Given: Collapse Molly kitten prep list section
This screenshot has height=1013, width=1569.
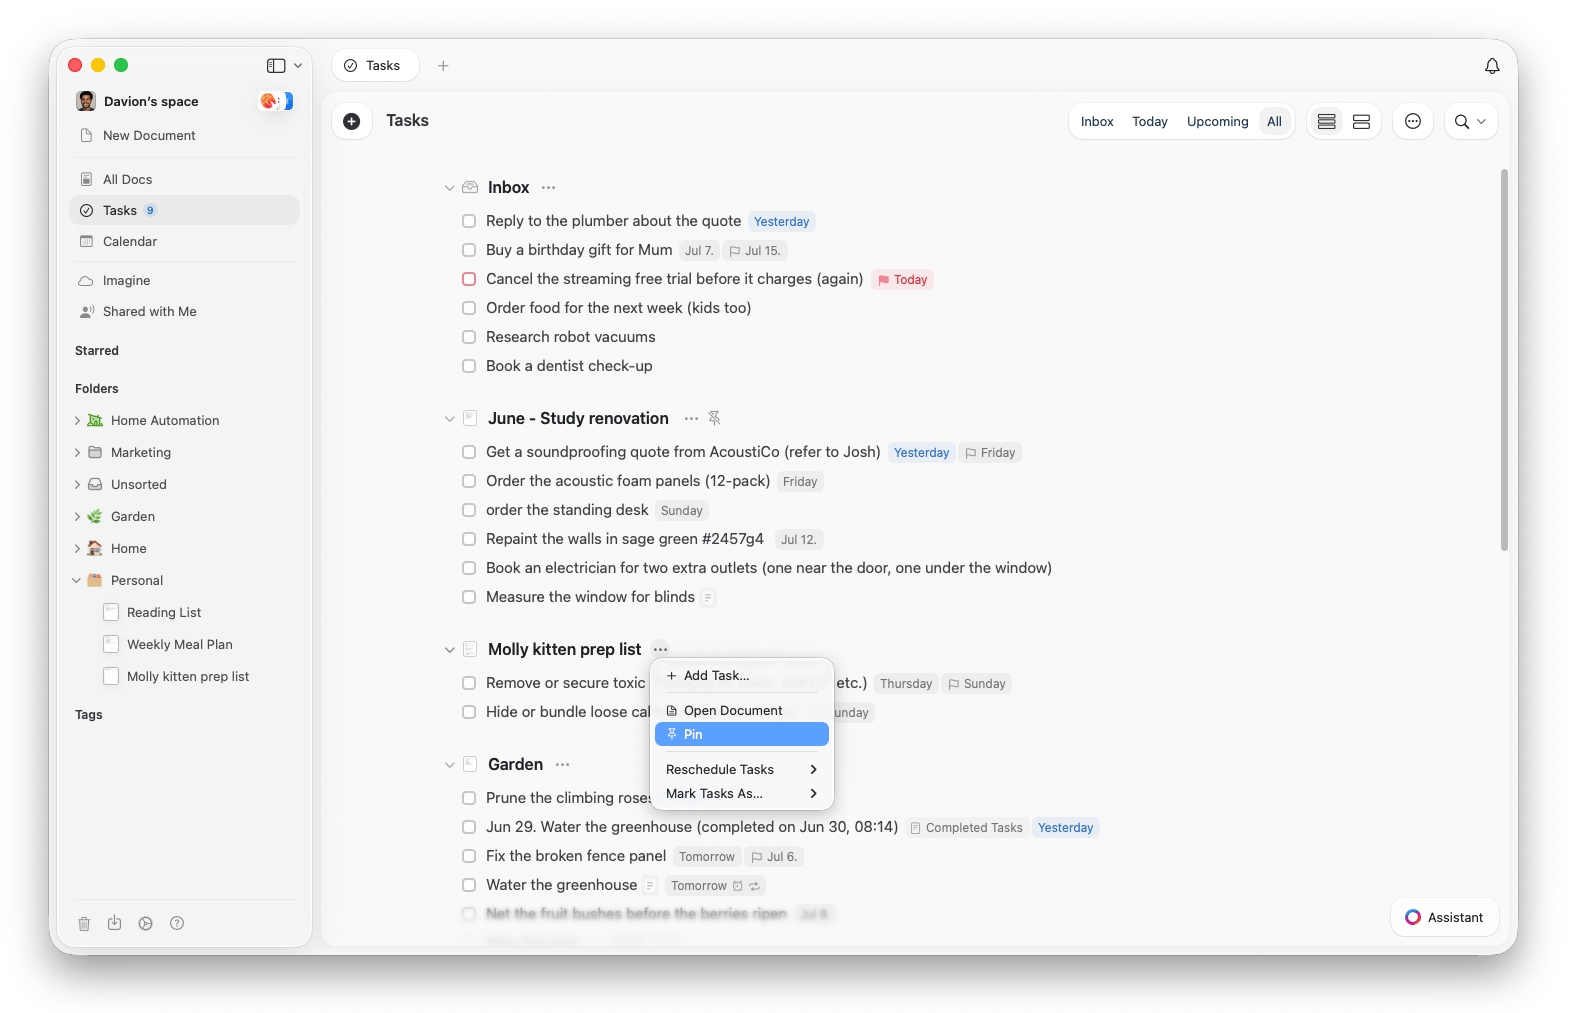Looking at the screenshot, I should click(x=450, y=650).
